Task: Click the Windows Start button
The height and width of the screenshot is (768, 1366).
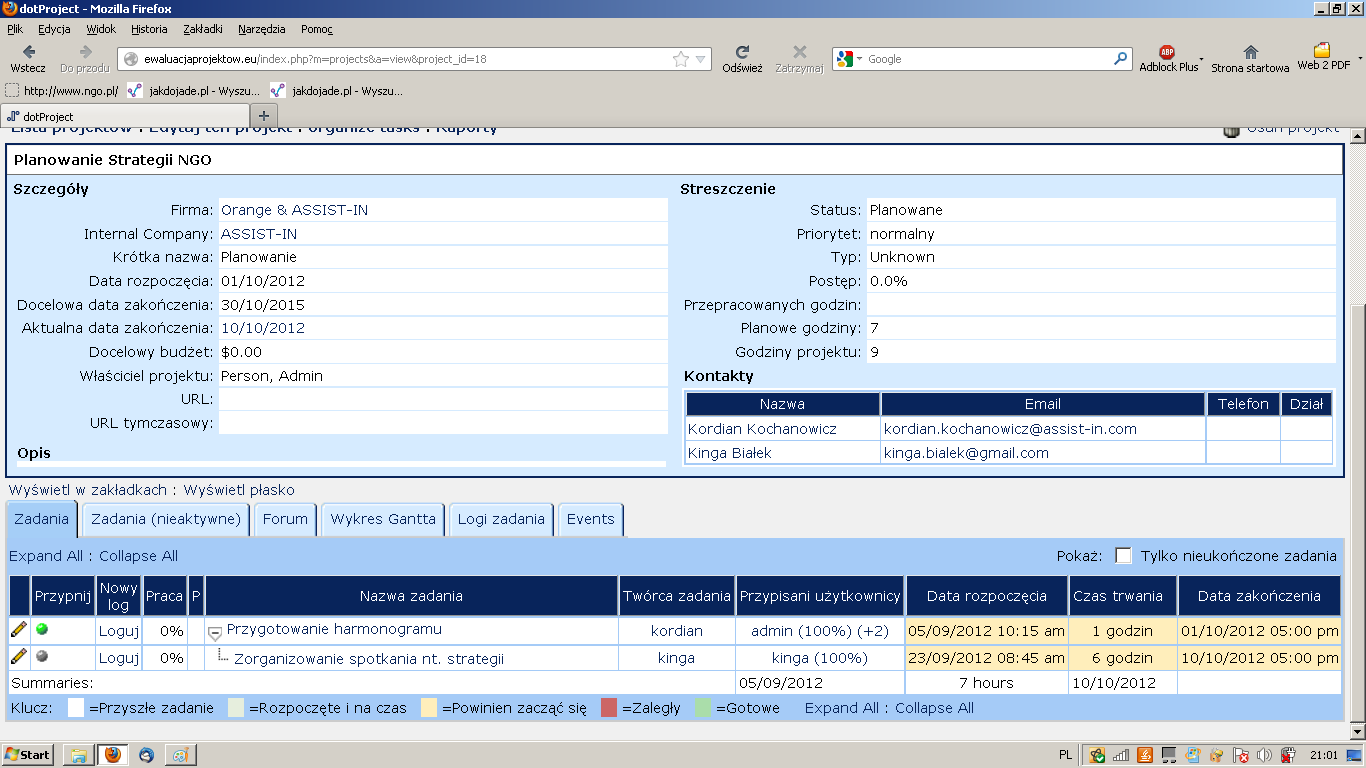Action: tap(28, 755)
